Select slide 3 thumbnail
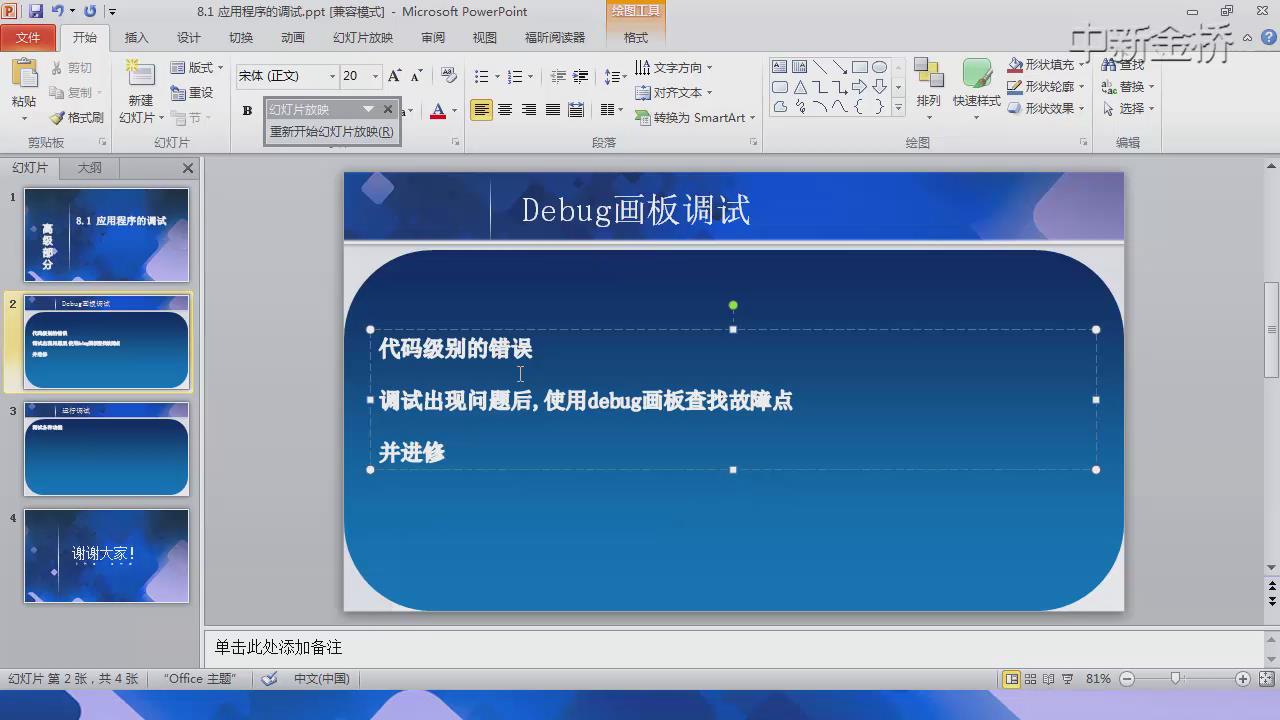1280x720 pixels. [x=106, y=449]
